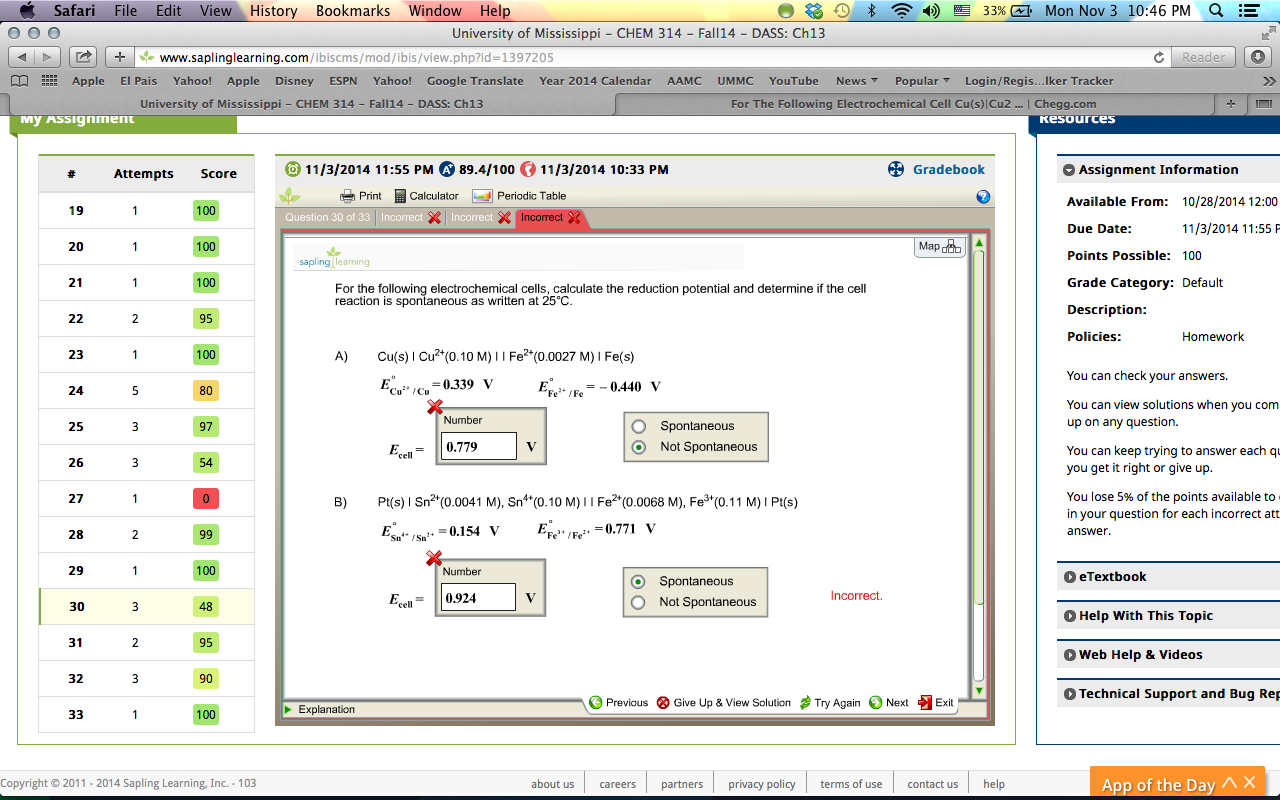Click the blue help question mark icon

983,197
